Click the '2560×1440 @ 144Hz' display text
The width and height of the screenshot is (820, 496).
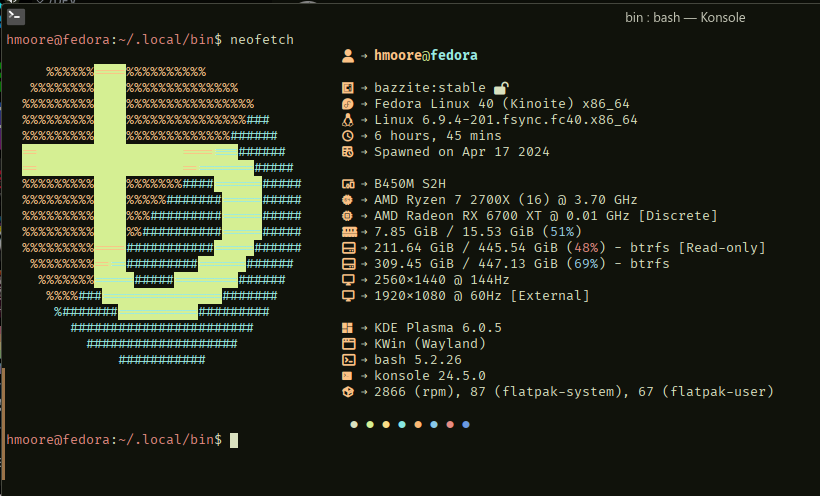click(442, 280)
